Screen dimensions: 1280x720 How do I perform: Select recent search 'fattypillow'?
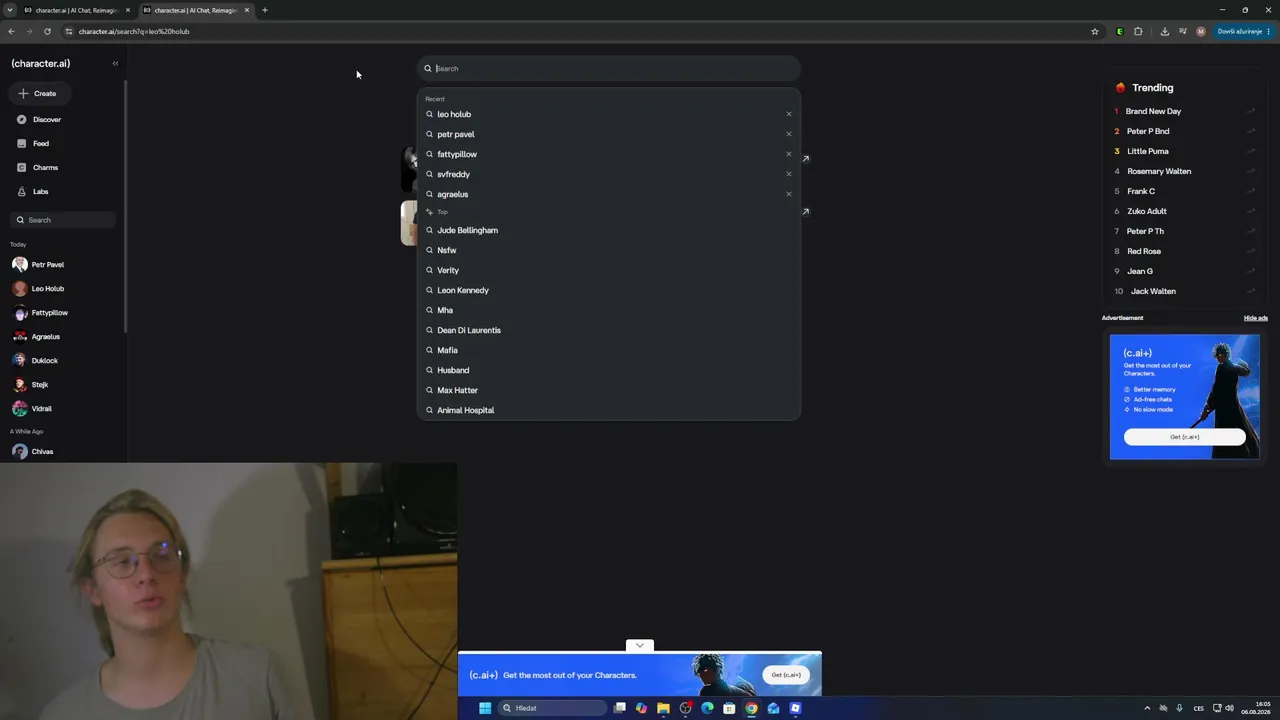pos(457,154)
